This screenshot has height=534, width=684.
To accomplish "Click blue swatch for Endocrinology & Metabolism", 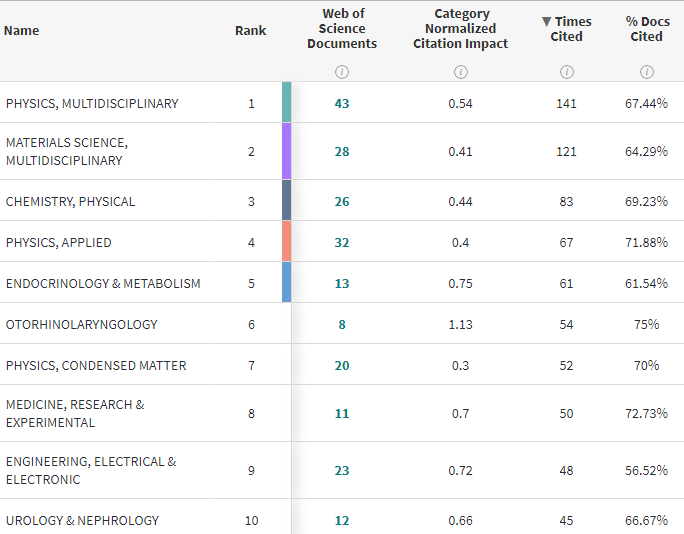I will pyautogui.click(x=286, y=282).
